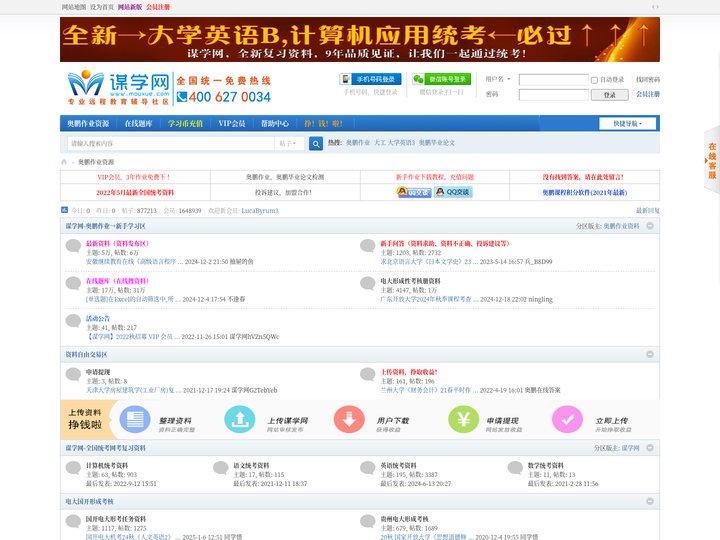Screen dimensions: 720x540
Task: Click the blue magnifier search button
Action: tap(316, 144)
